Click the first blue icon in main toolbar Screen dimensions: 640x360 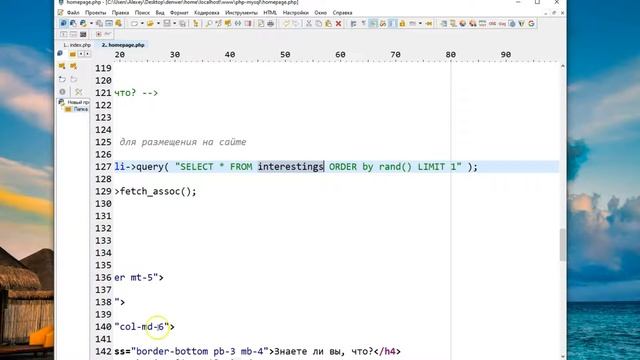64,24
